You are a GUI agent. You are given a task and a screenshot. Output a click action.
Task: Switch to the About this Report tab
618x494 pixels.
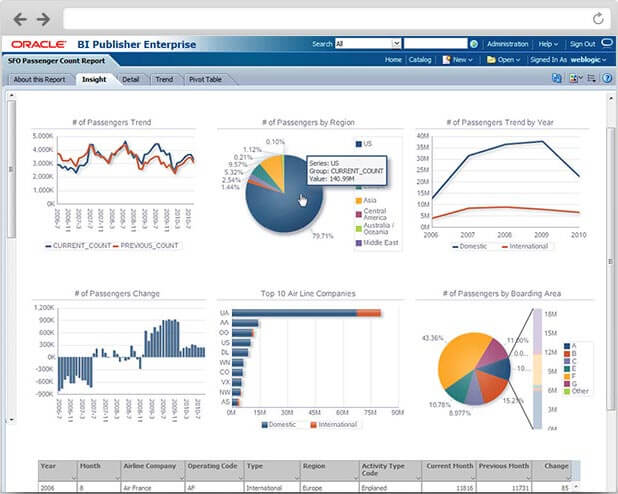39,79
